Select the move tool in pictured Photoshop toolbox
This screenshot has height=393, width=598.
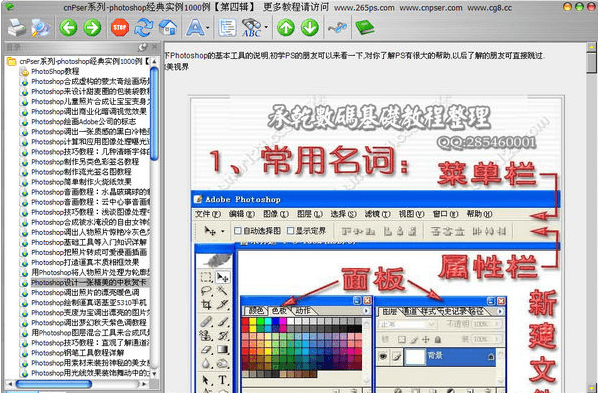pos(222,277)
